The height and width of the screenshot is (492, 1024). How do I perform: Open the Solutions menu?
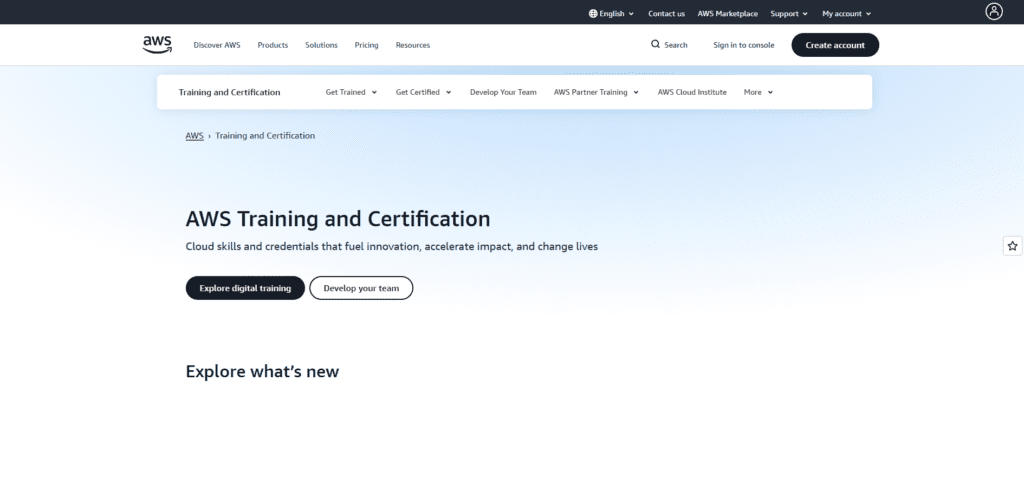tap(321, 45)
